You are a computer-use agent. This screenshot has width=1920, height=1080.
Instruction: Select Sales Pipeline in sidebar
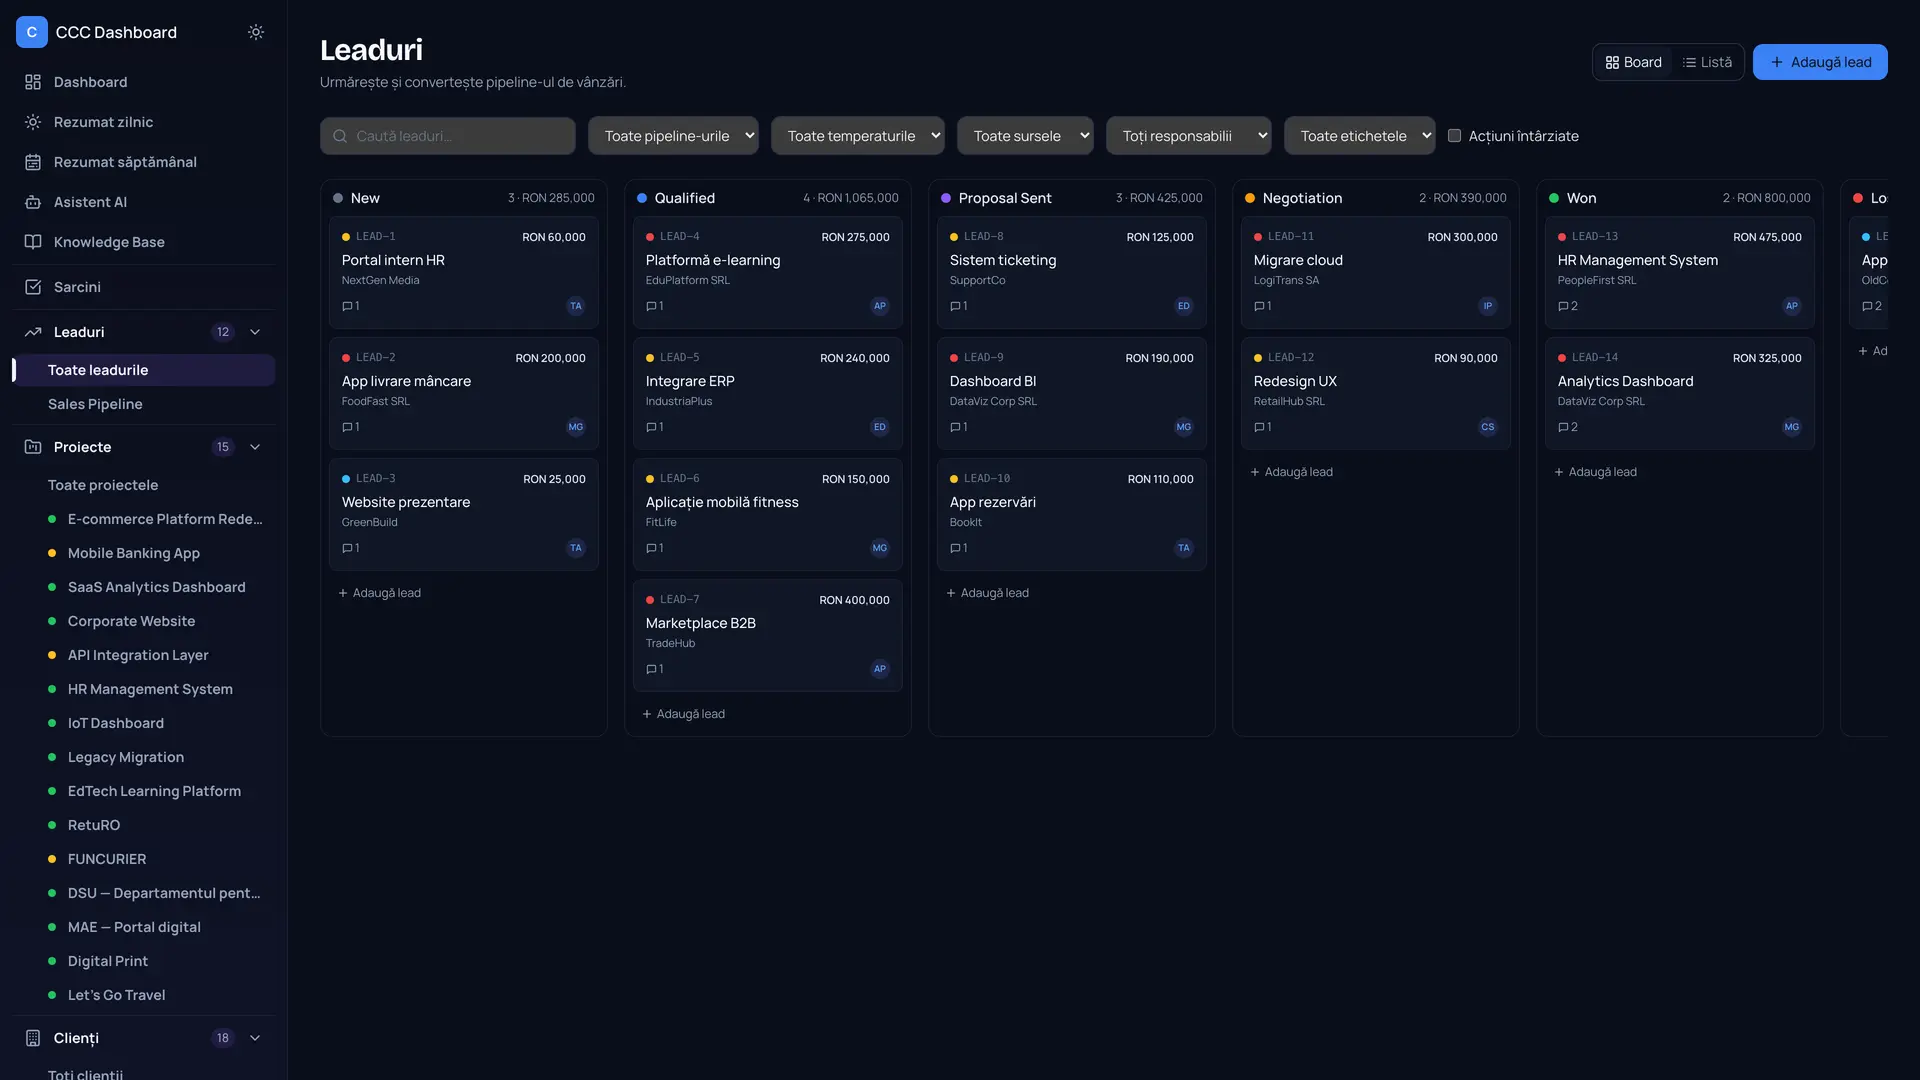[144, 404]
